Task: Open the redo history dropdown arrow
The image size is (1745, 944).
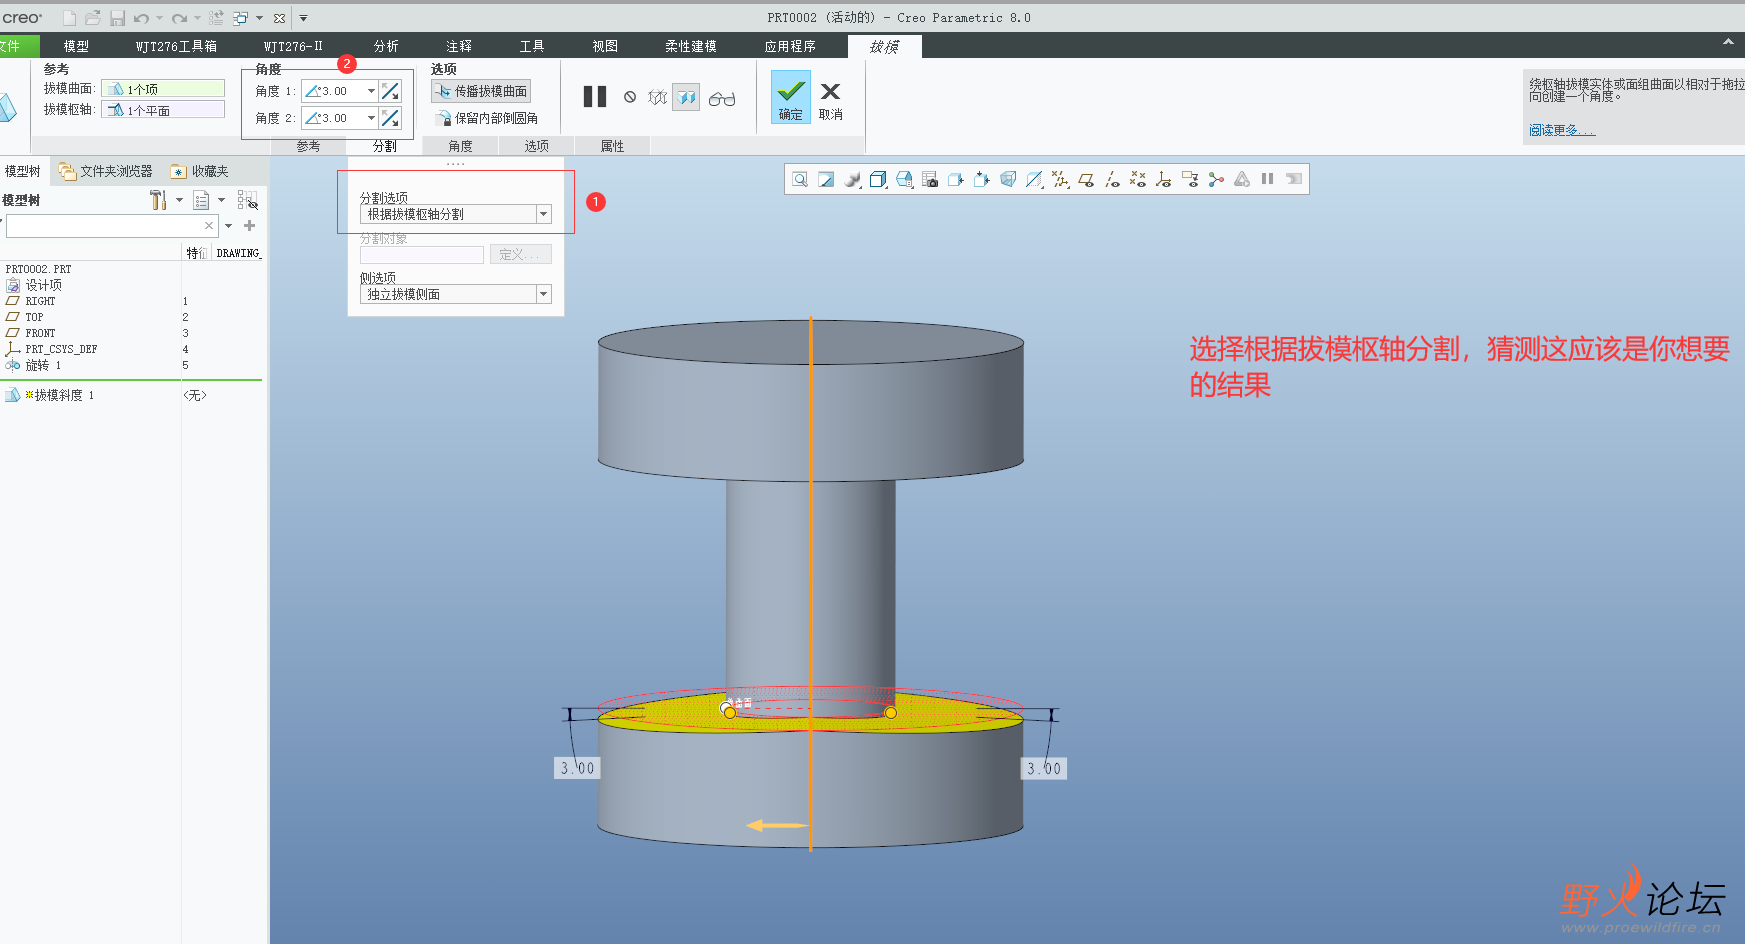Action: pyautogui.click(x=197, y=18)
